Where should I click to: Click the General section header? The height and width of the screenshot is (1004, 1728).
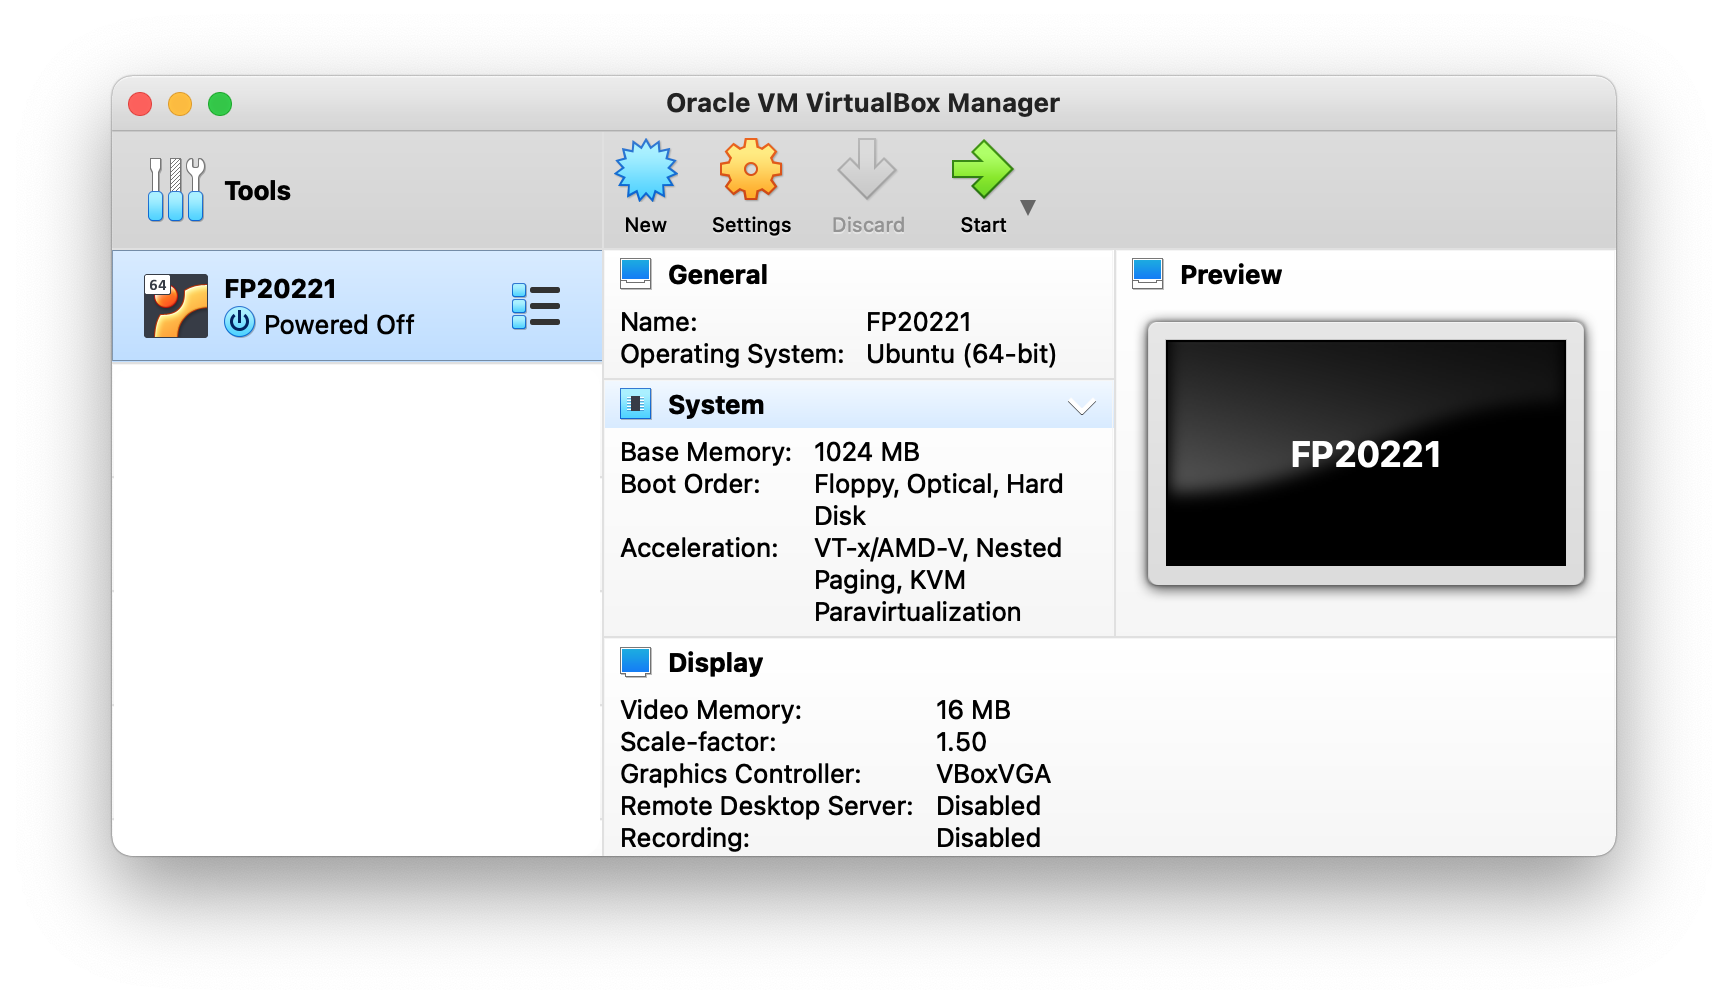(x=717, y=275)
